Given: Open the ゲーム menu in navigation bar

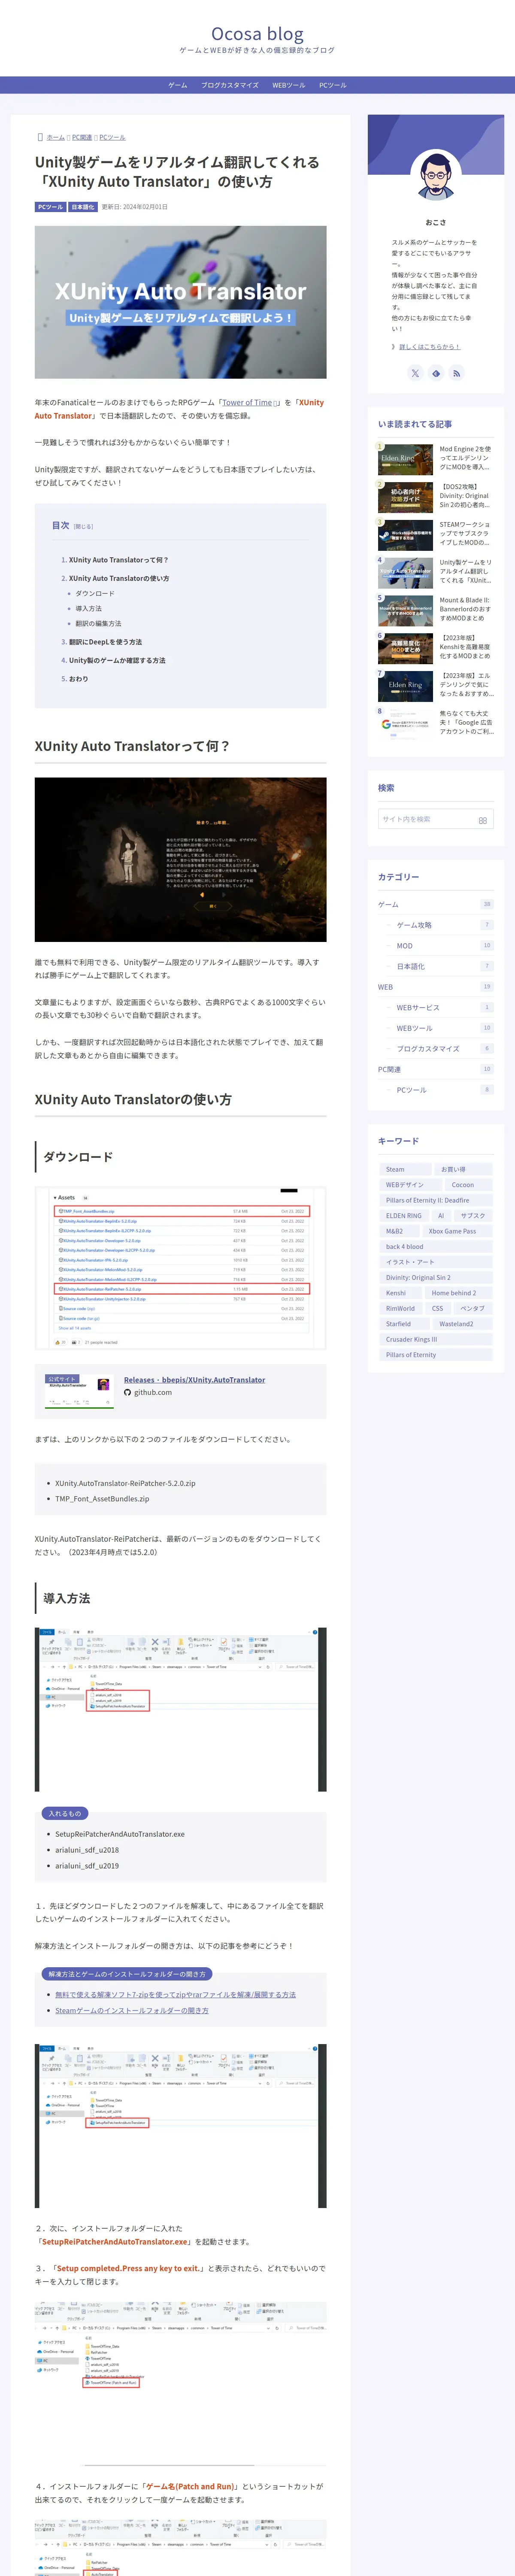Looking at the screenshot, I should tap(178, 85).
